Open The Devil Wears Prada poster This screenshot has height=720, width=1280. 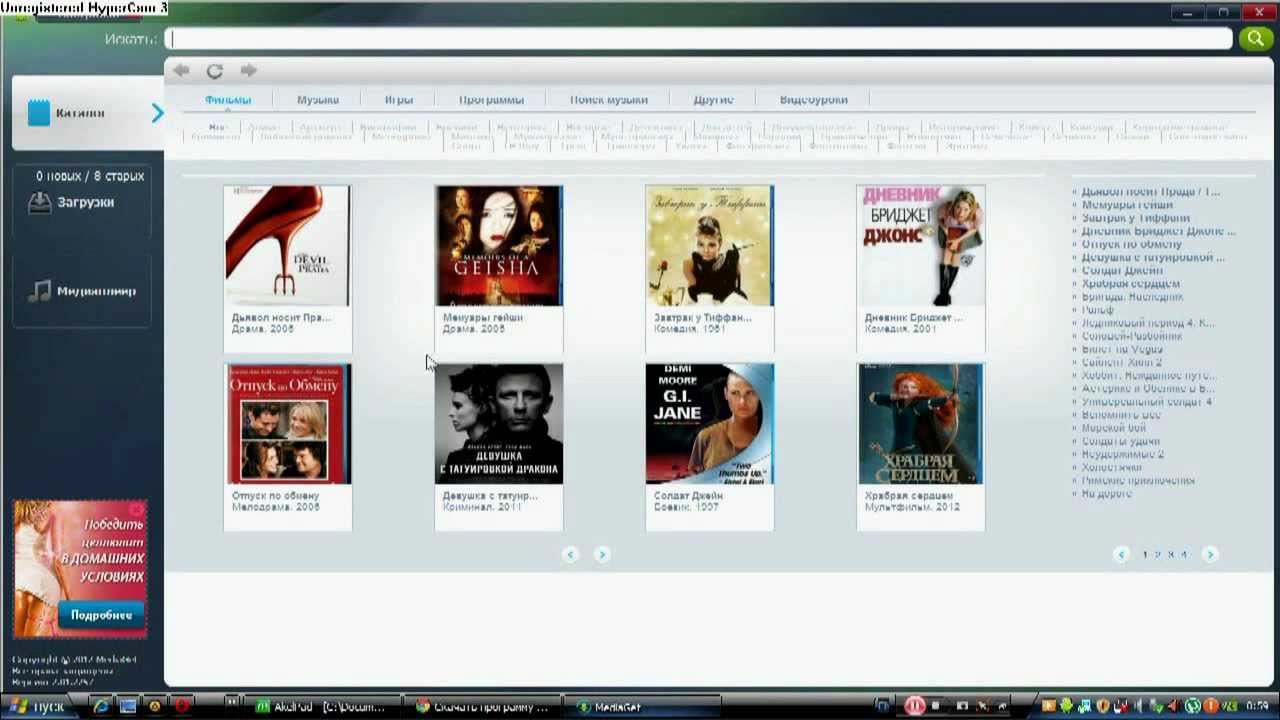coord(287,246)
